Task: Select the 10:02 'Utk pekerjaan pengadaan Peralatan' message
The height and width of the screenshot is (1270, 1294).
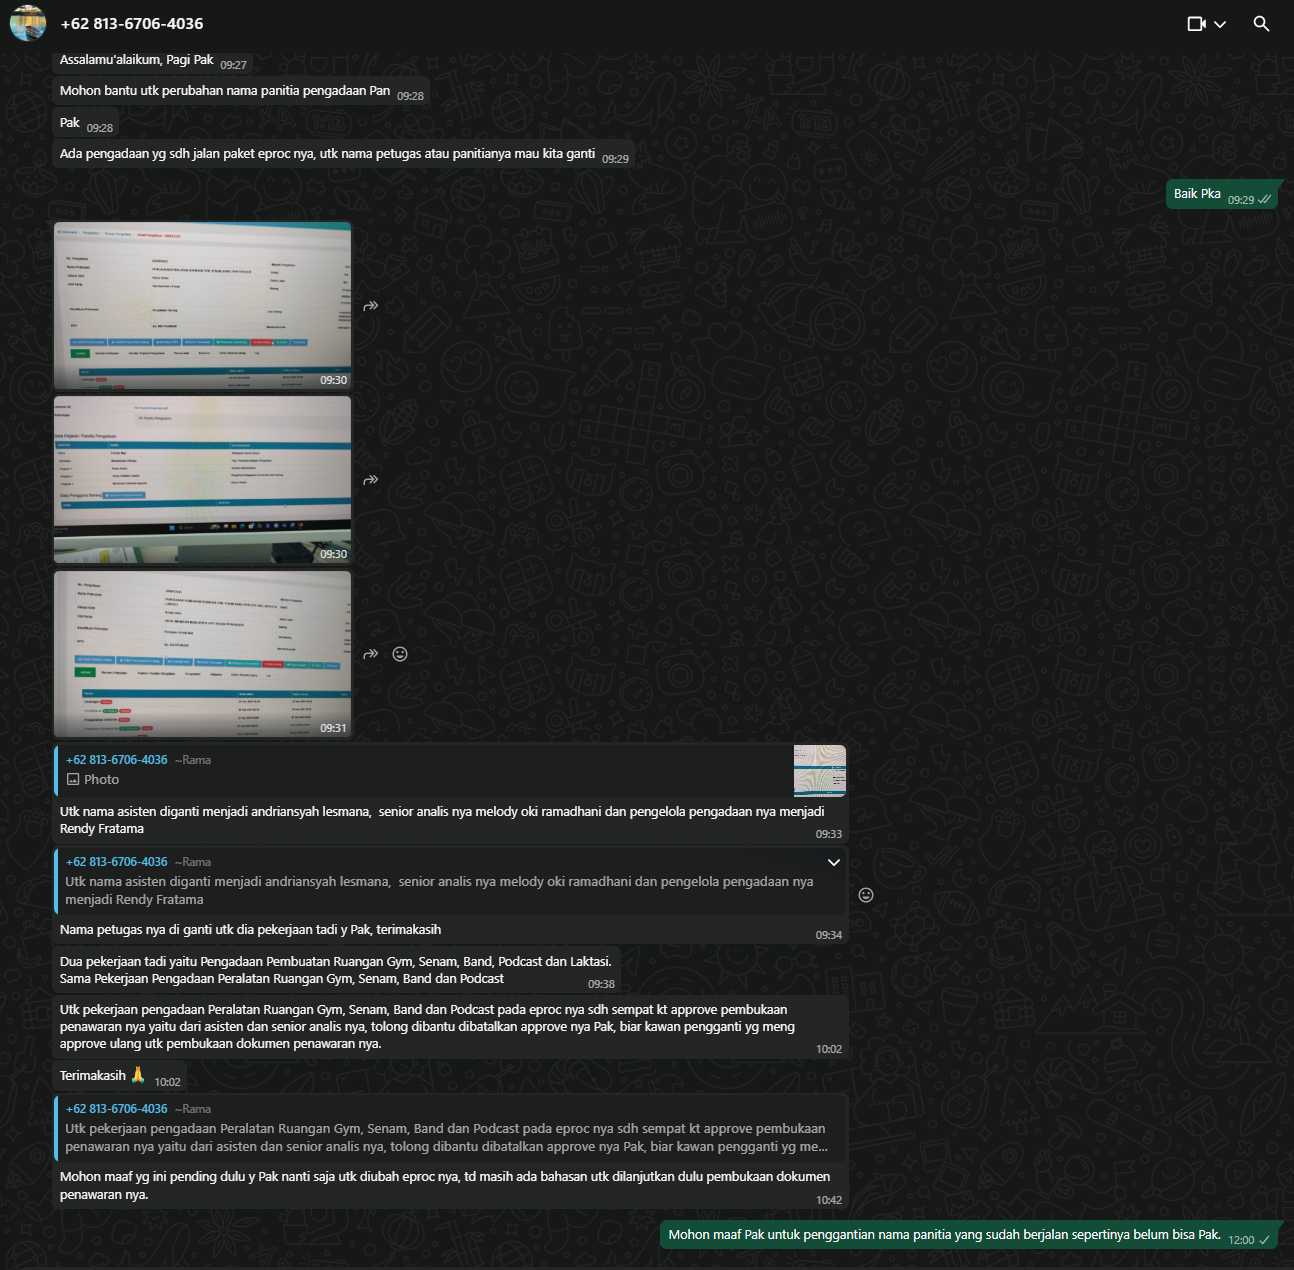Action: pos(427,1027)
